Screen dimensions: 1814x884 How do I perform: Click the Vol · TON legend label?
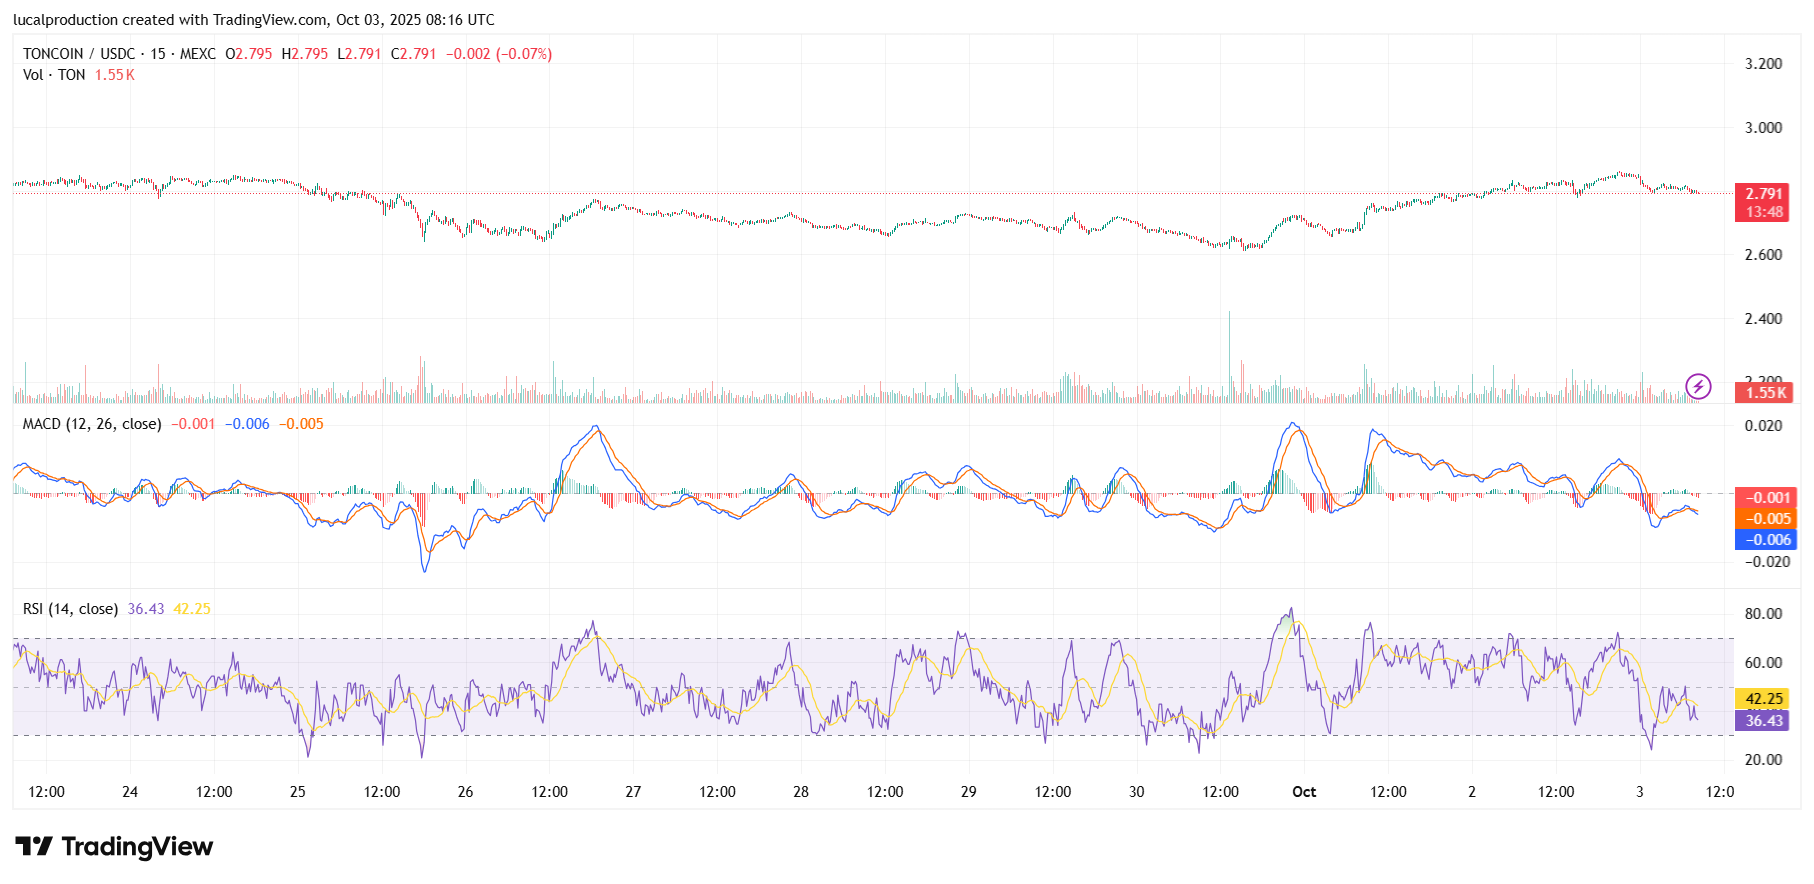coord(54,75)
